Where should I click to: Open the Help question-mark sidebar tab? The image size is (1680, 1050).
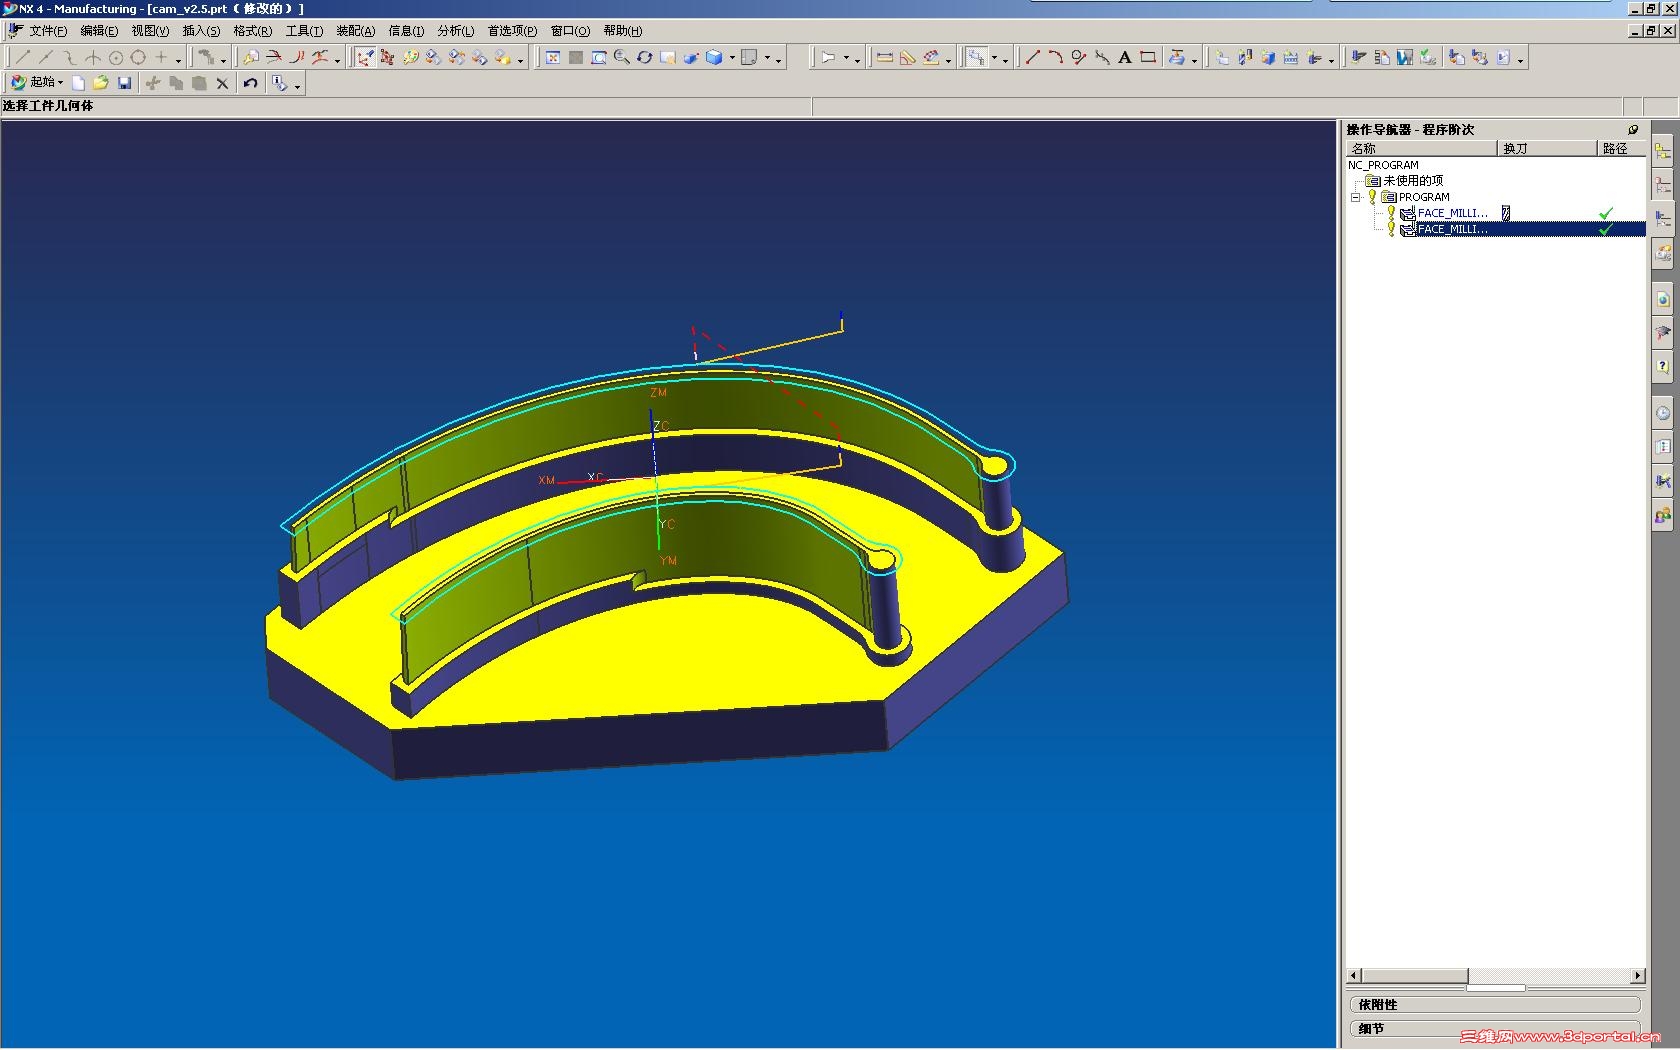click(1663, 367)
